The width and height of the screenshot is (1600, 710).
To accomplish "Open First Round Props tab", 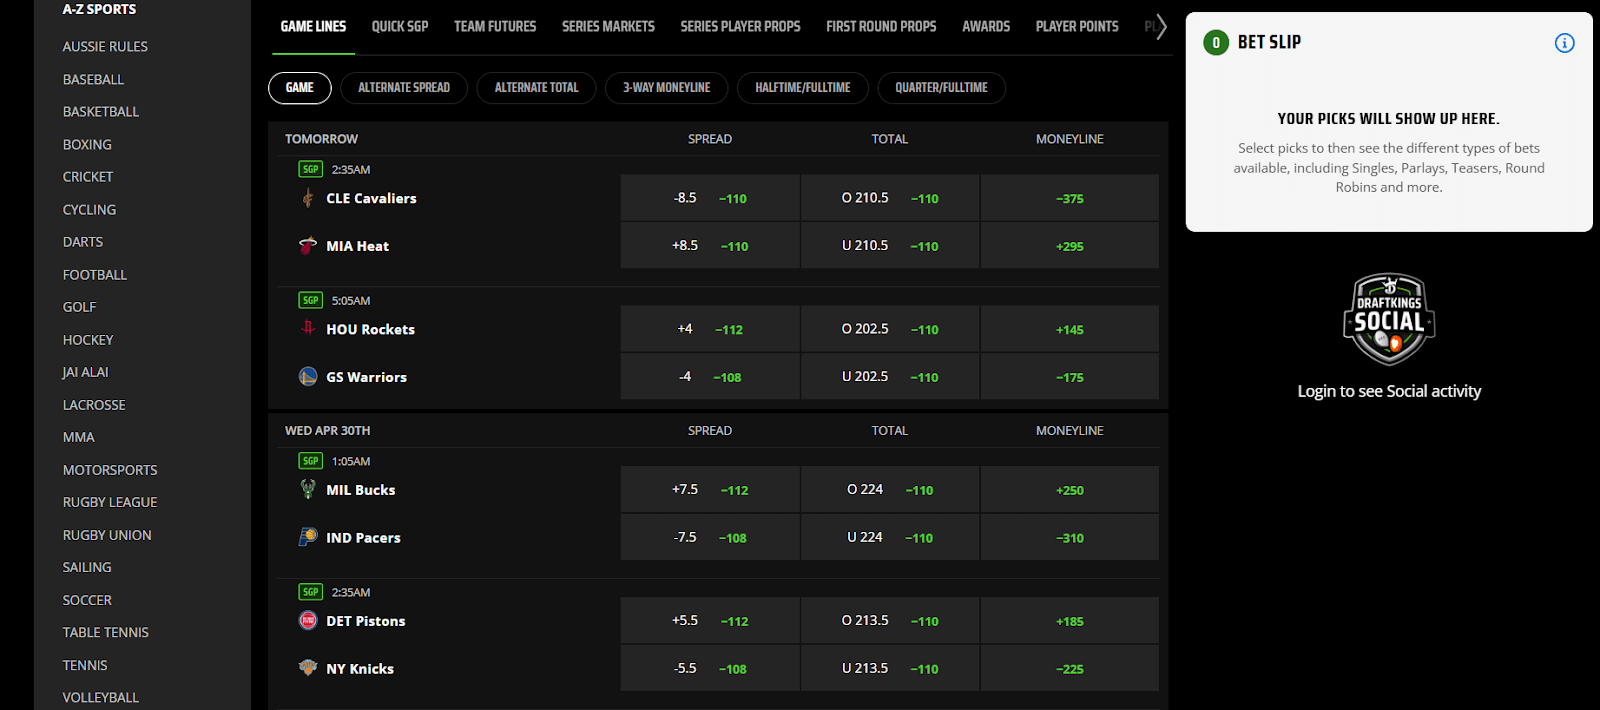I will [881, 27].
